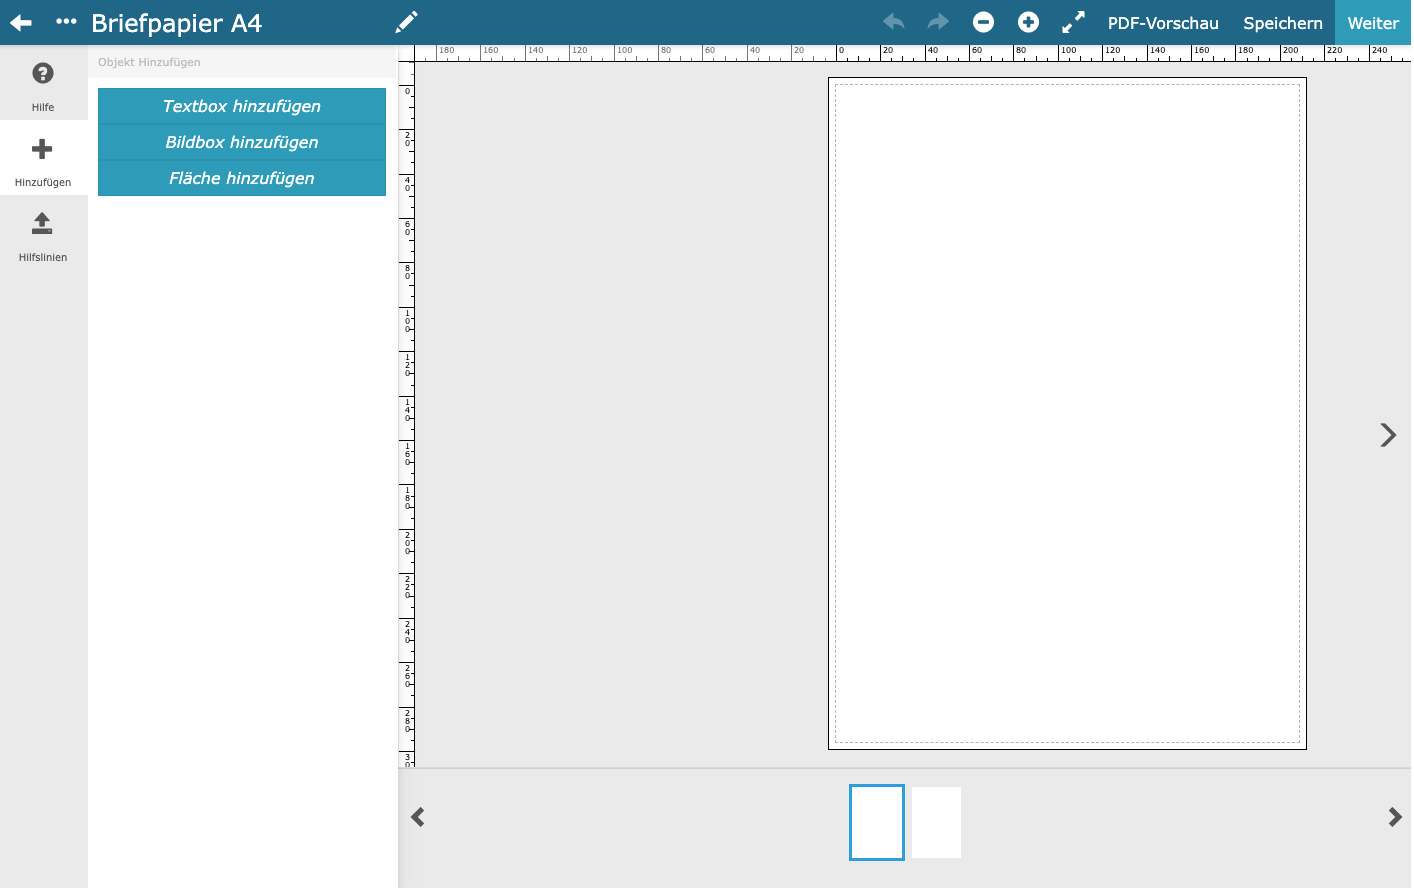Open the Hilfslinien upload tab
Screen dimensions: 1414x888
click(43, 233)
